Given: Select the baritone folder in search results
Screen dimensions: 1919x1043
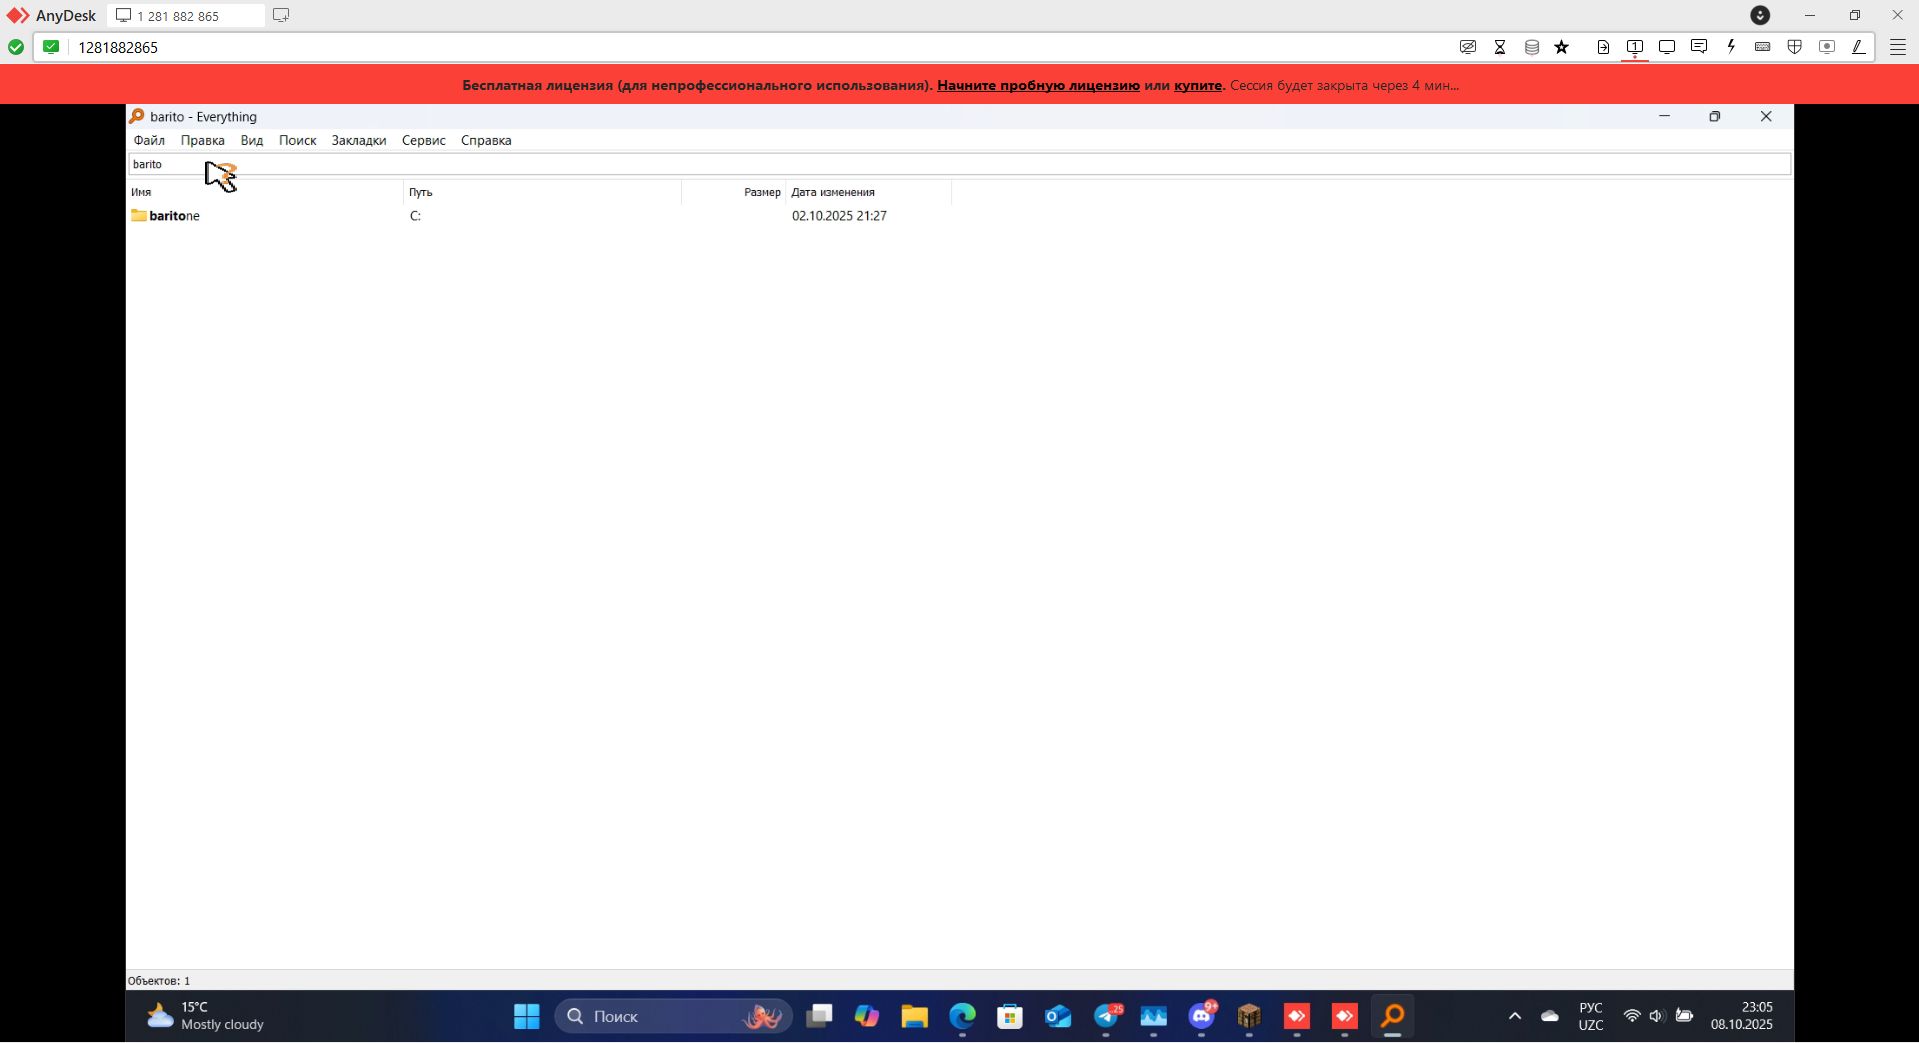Looking at the screenshot, I should [174, 216].
